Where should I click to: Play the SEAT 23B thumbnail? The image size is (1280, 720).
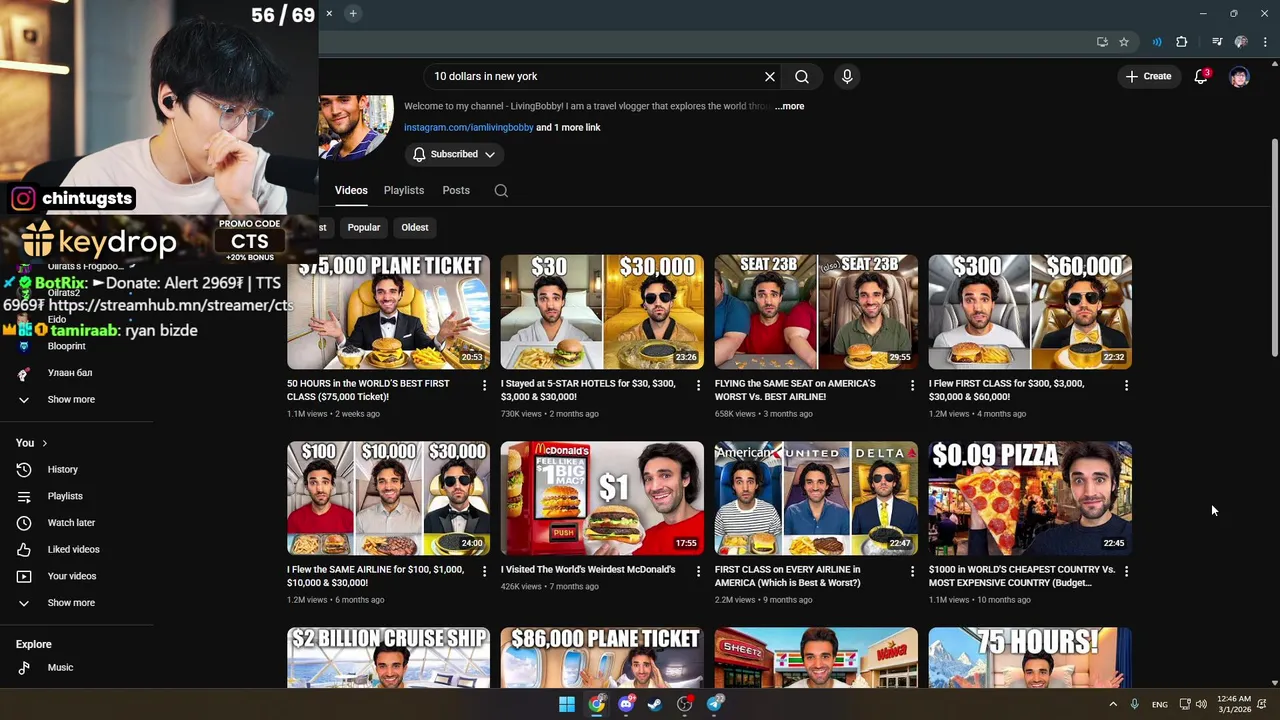pyautogui.click(x=816, y=312)
